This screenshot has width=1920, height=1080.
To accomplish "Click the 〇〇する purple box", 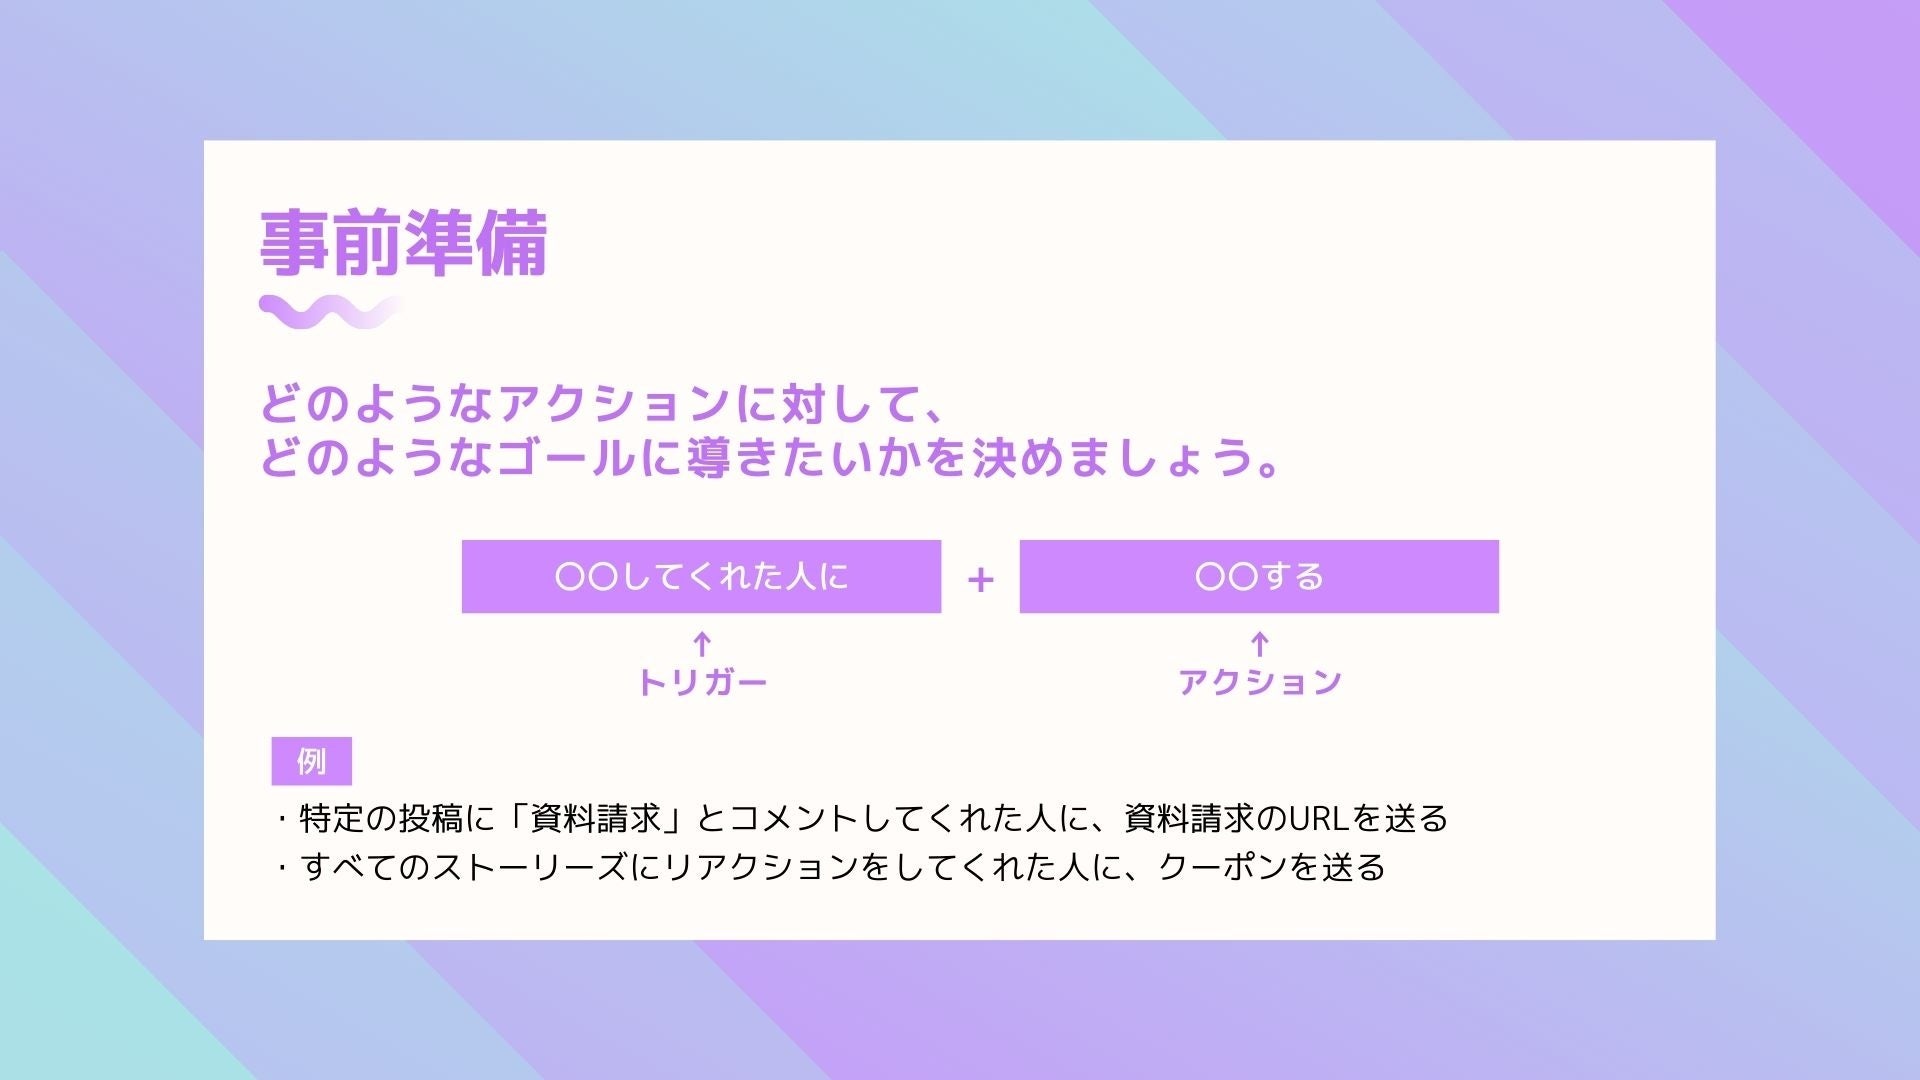I will click(x=1259, y=576).
